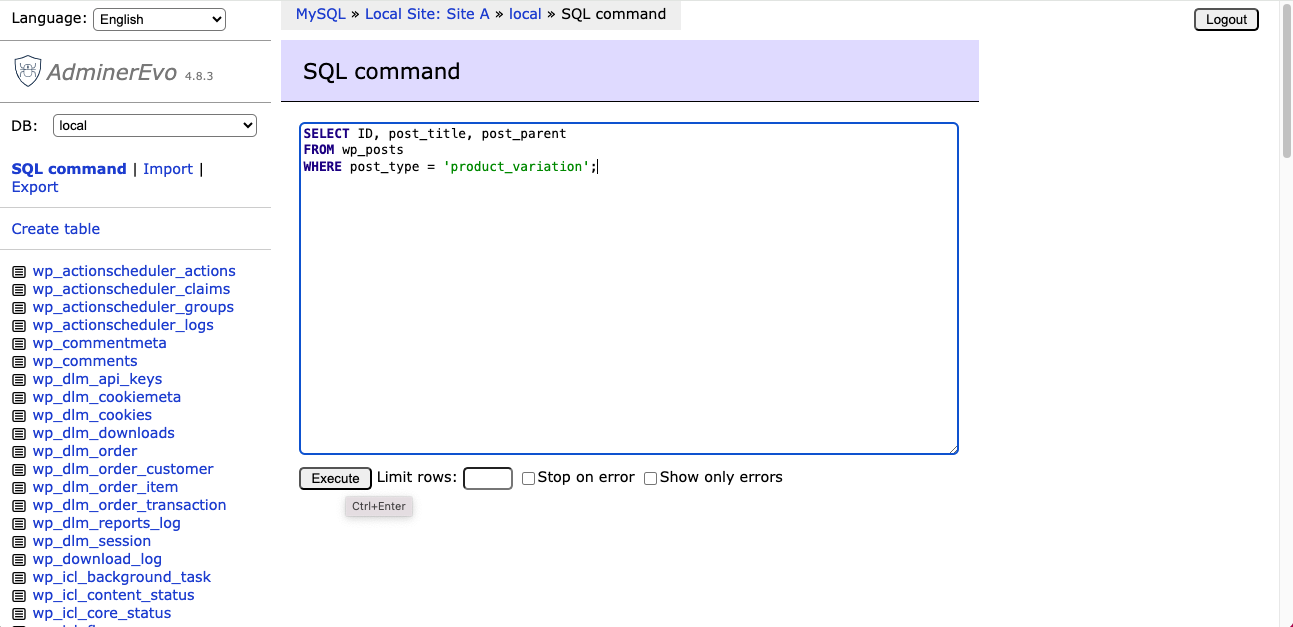Open the Import page from sidebar
Viewport: 1293px width, 627px height.
point(167,169)
